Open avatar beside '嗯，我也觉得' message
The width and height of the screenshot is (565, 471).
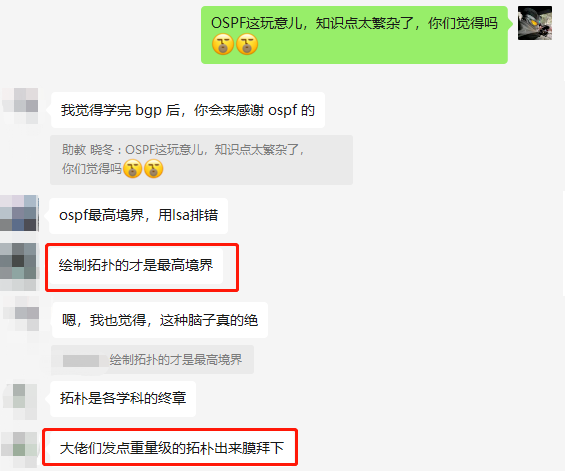click(21, 314)
